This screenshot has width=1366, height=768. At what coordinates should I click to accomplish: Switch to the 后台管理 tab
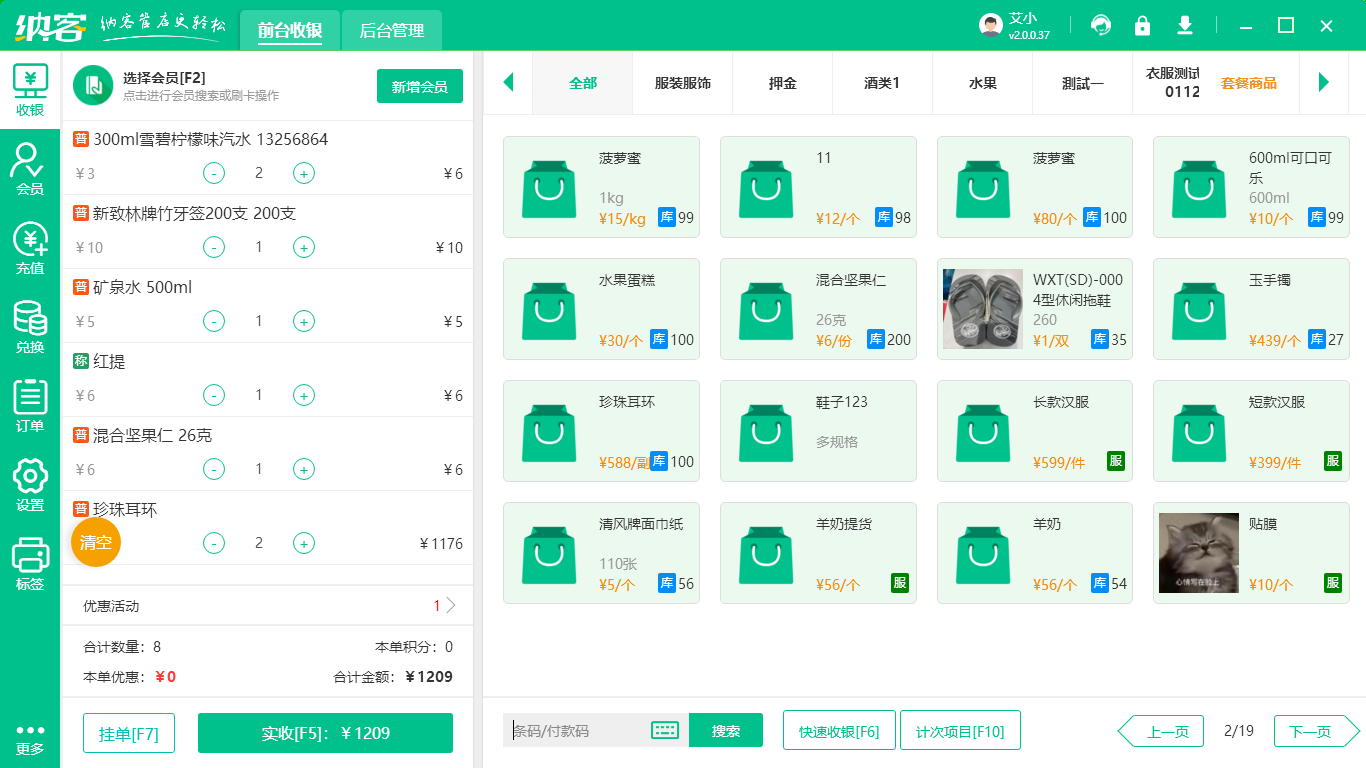391,31
